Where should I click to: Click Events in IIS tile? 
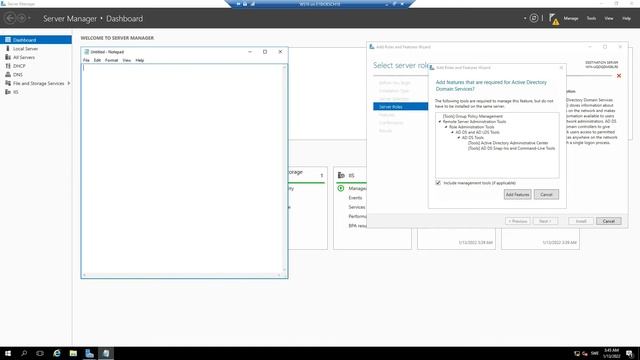[x=355, y=198]
